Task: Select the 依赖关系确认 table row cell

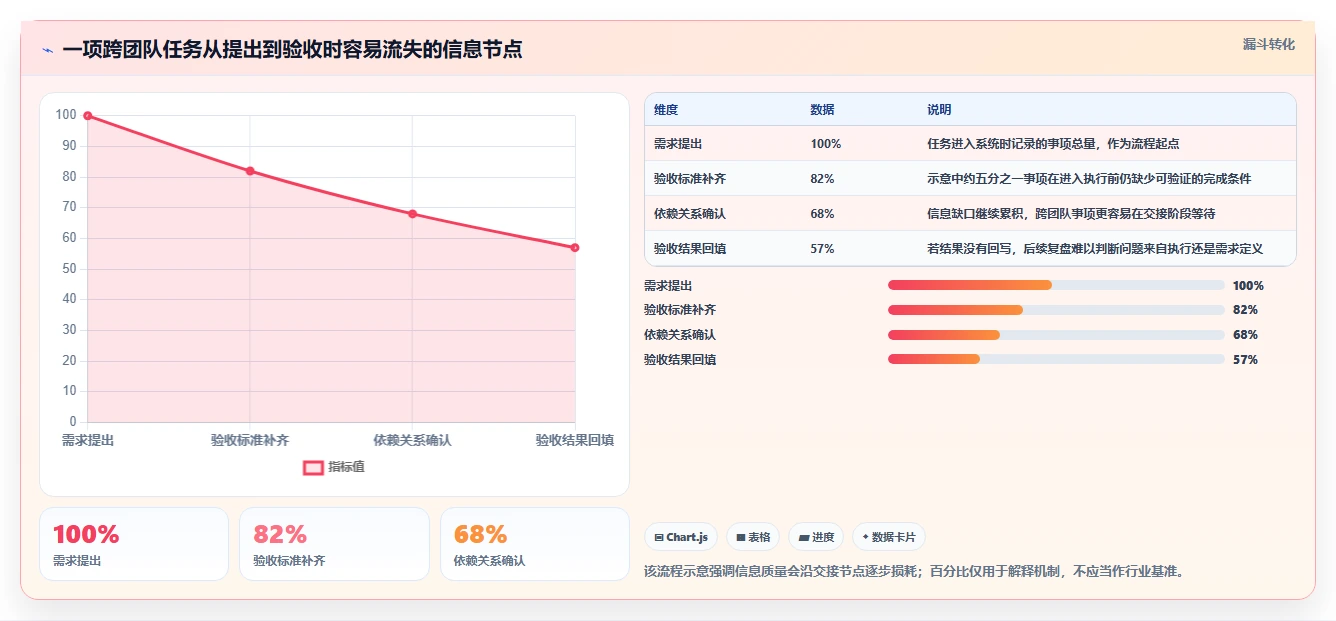Action: point(690,214)
